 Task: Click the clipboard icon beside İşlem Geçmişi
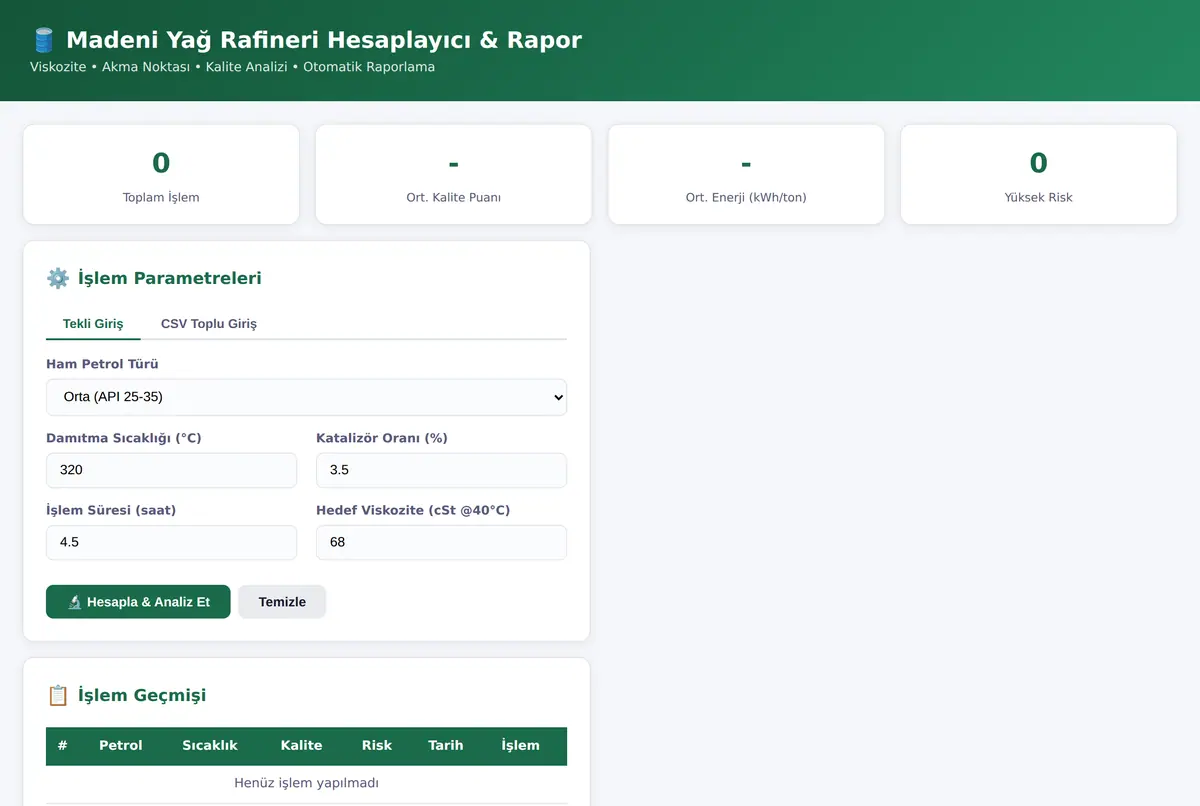pyautogui.click(x=57, y=695)
